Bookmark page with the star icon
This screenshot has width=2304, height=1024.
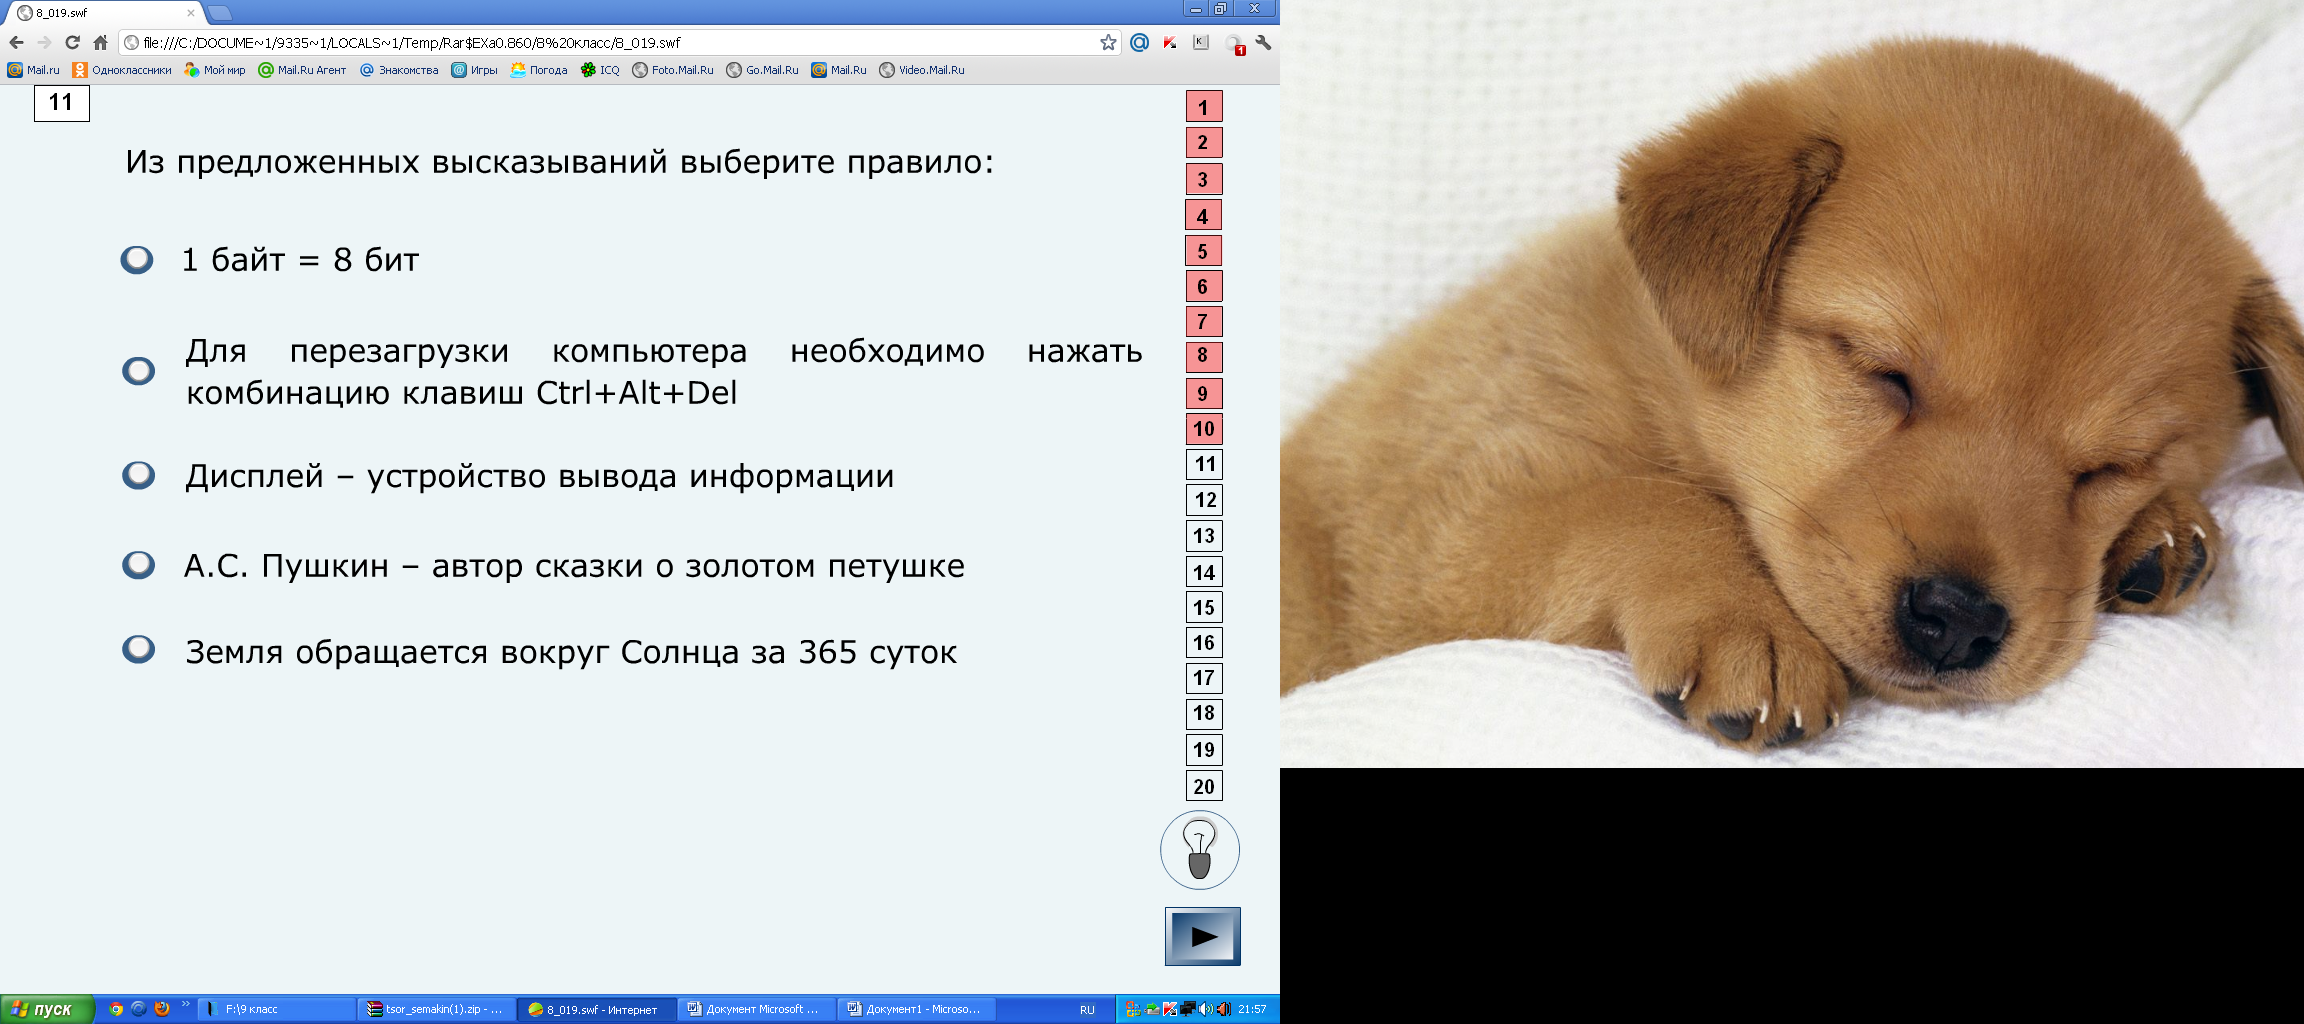click(x=1108, y=43)
